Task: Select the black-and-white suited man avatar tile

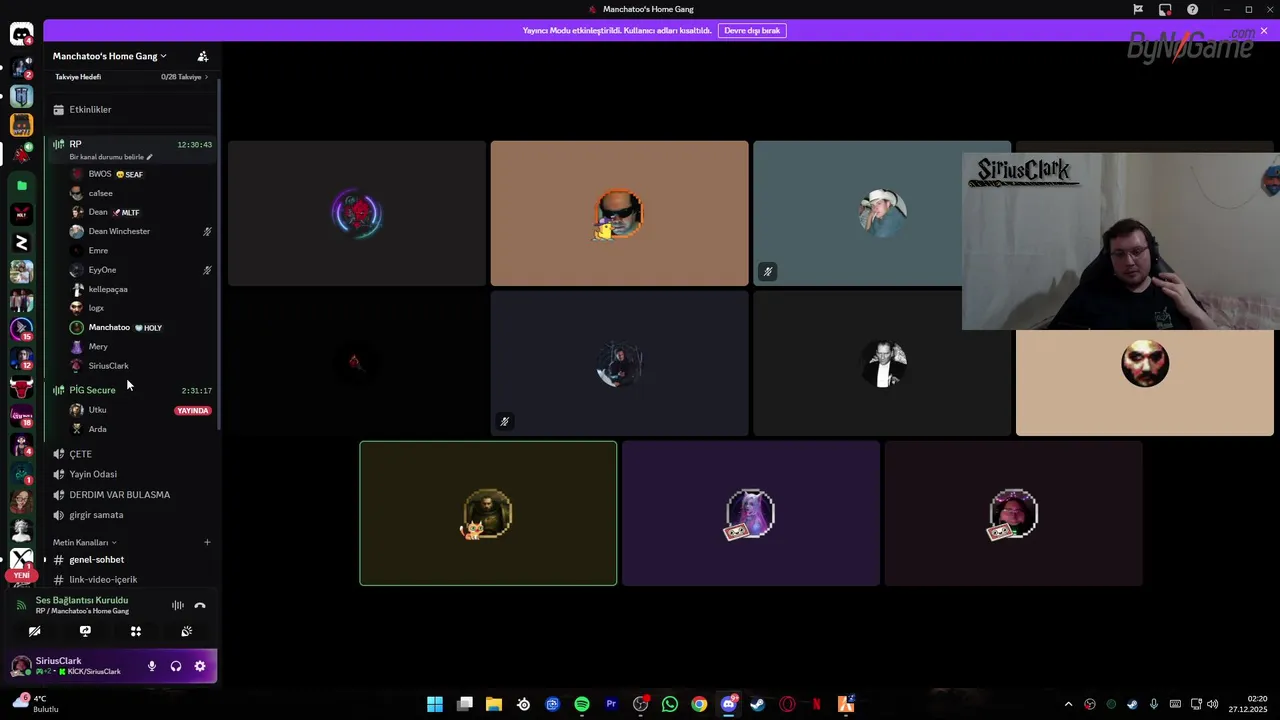Action: pyautogui.click(x=882, y=363)
